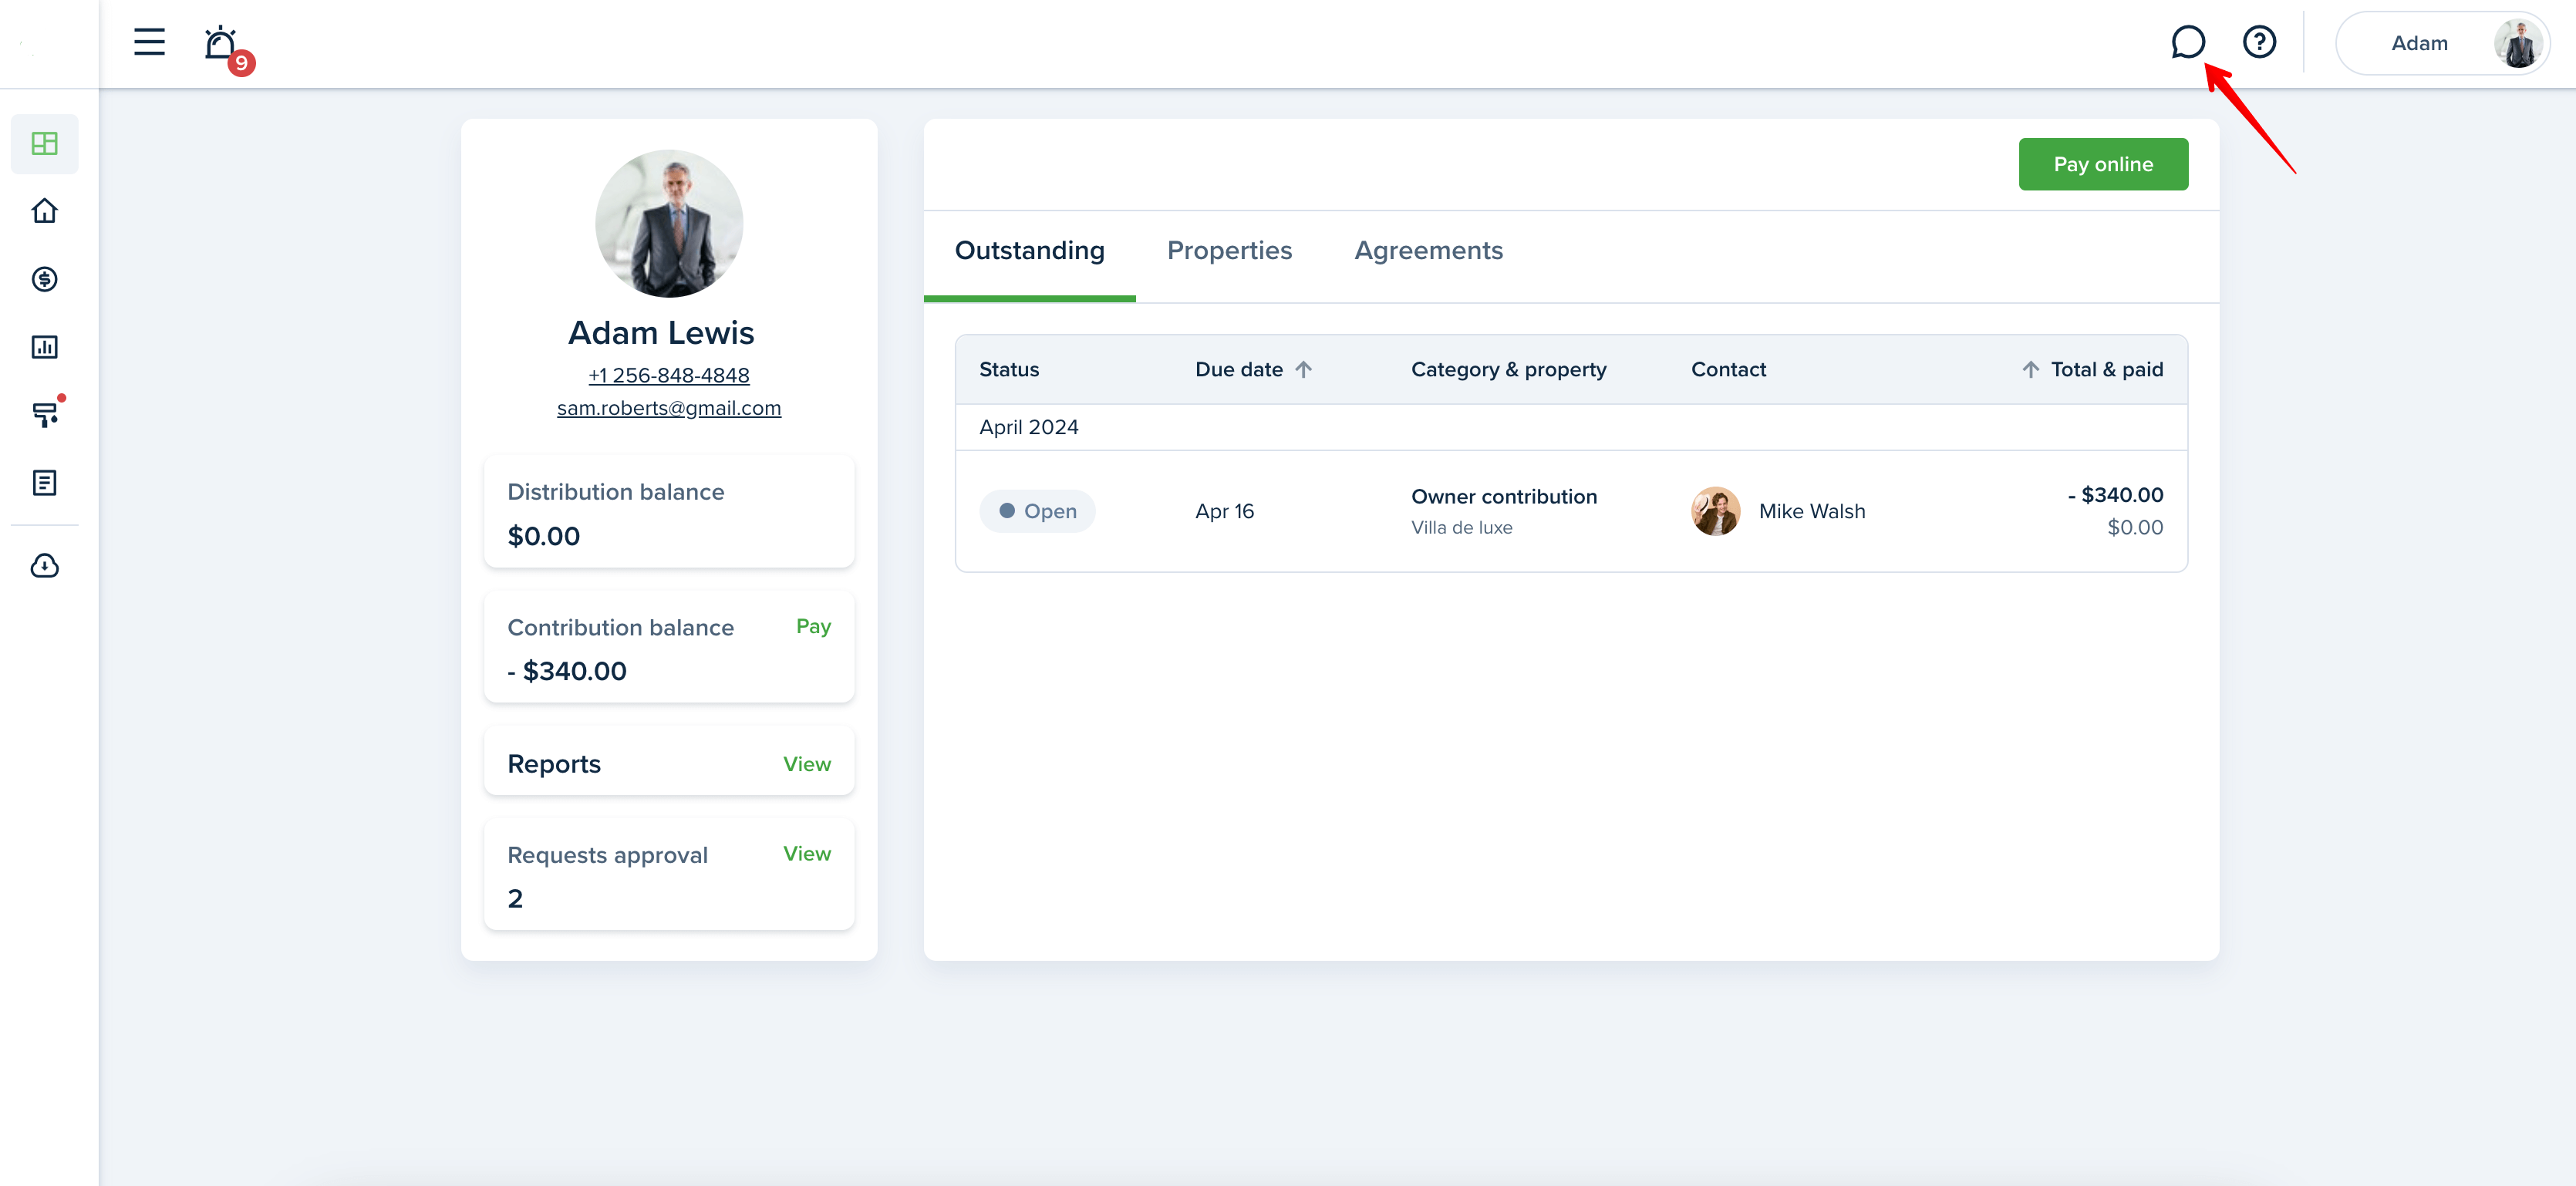Click Mike Walsh's avatar photo
Screen dimensions: 2576x1186
pos(1715,511)
